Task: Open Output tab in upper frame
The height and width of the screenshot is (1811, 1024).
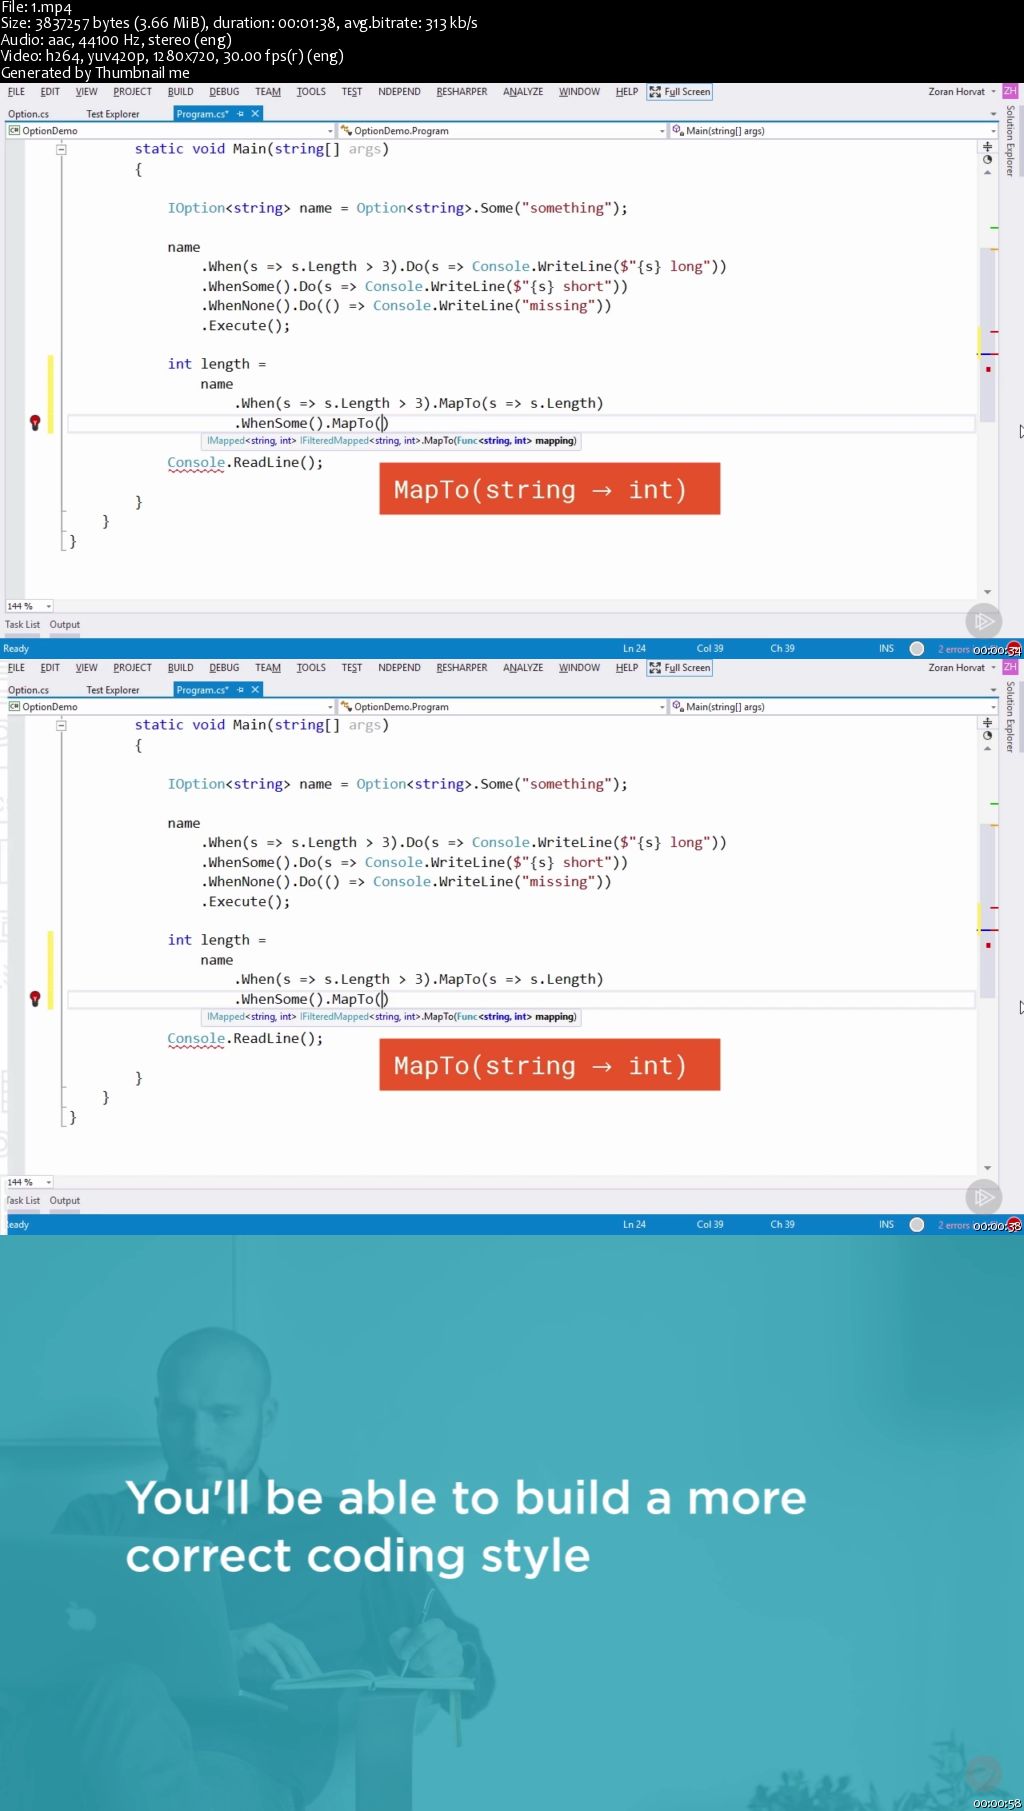Action: click(x=65, y=625)
